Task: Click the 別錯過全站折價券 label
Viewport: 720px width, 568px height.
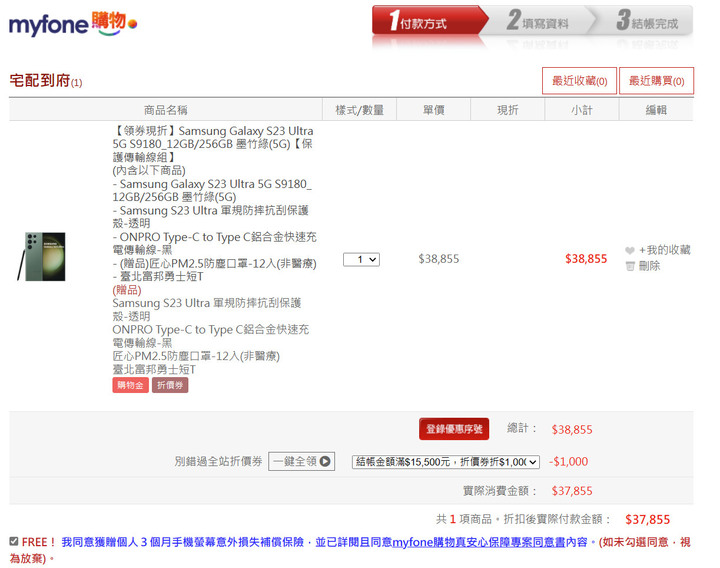Action: (218, 461)
